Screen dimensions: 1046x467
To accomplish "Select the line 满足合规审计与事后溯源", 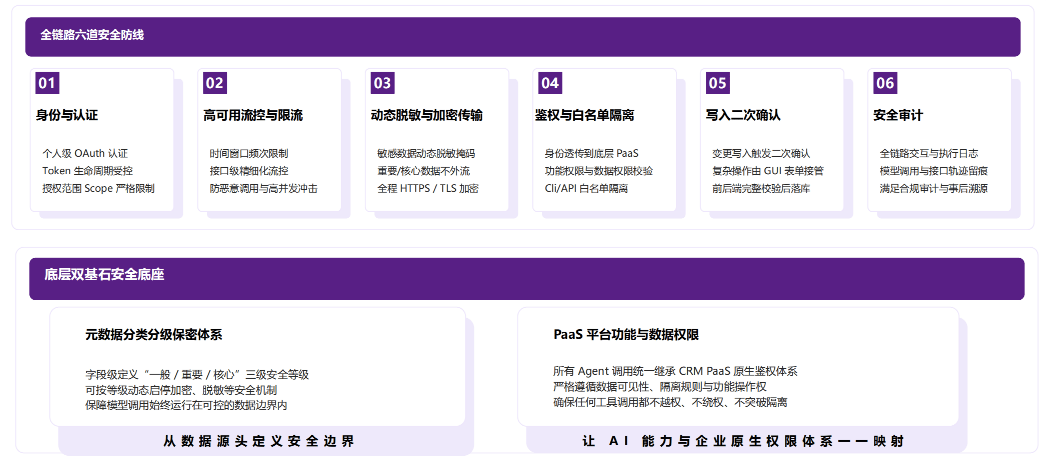I will (x=933, y=188).
